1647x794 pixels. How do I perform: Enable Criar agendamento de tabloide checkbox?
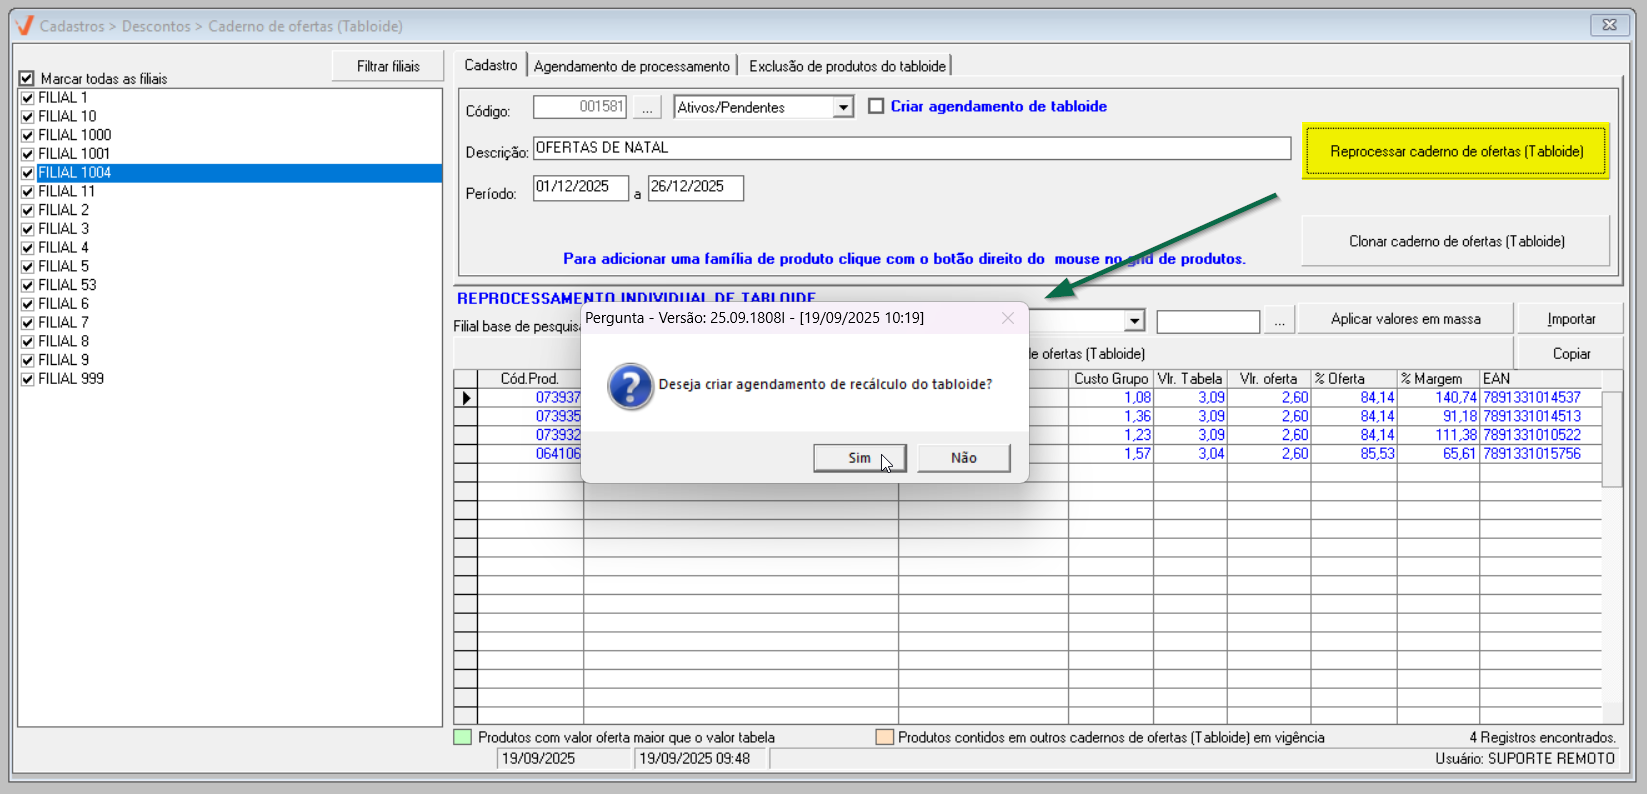pos(876,106)
